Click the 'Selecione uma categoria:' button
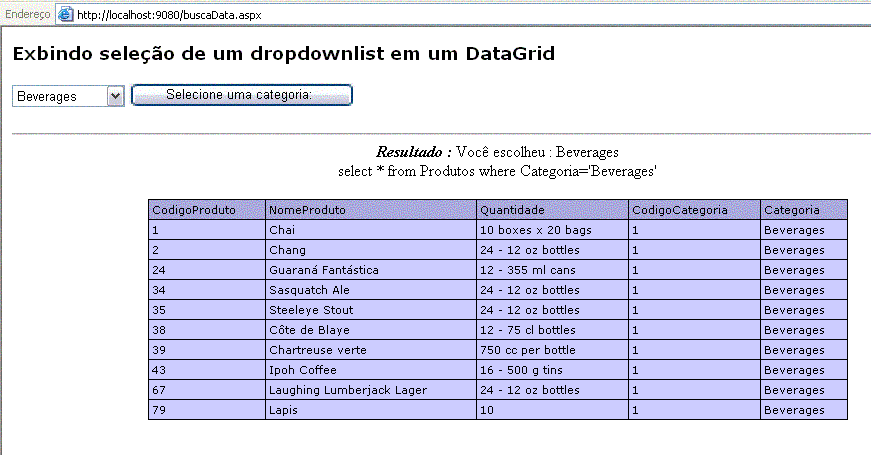871x455 pixels. (242, 95)
